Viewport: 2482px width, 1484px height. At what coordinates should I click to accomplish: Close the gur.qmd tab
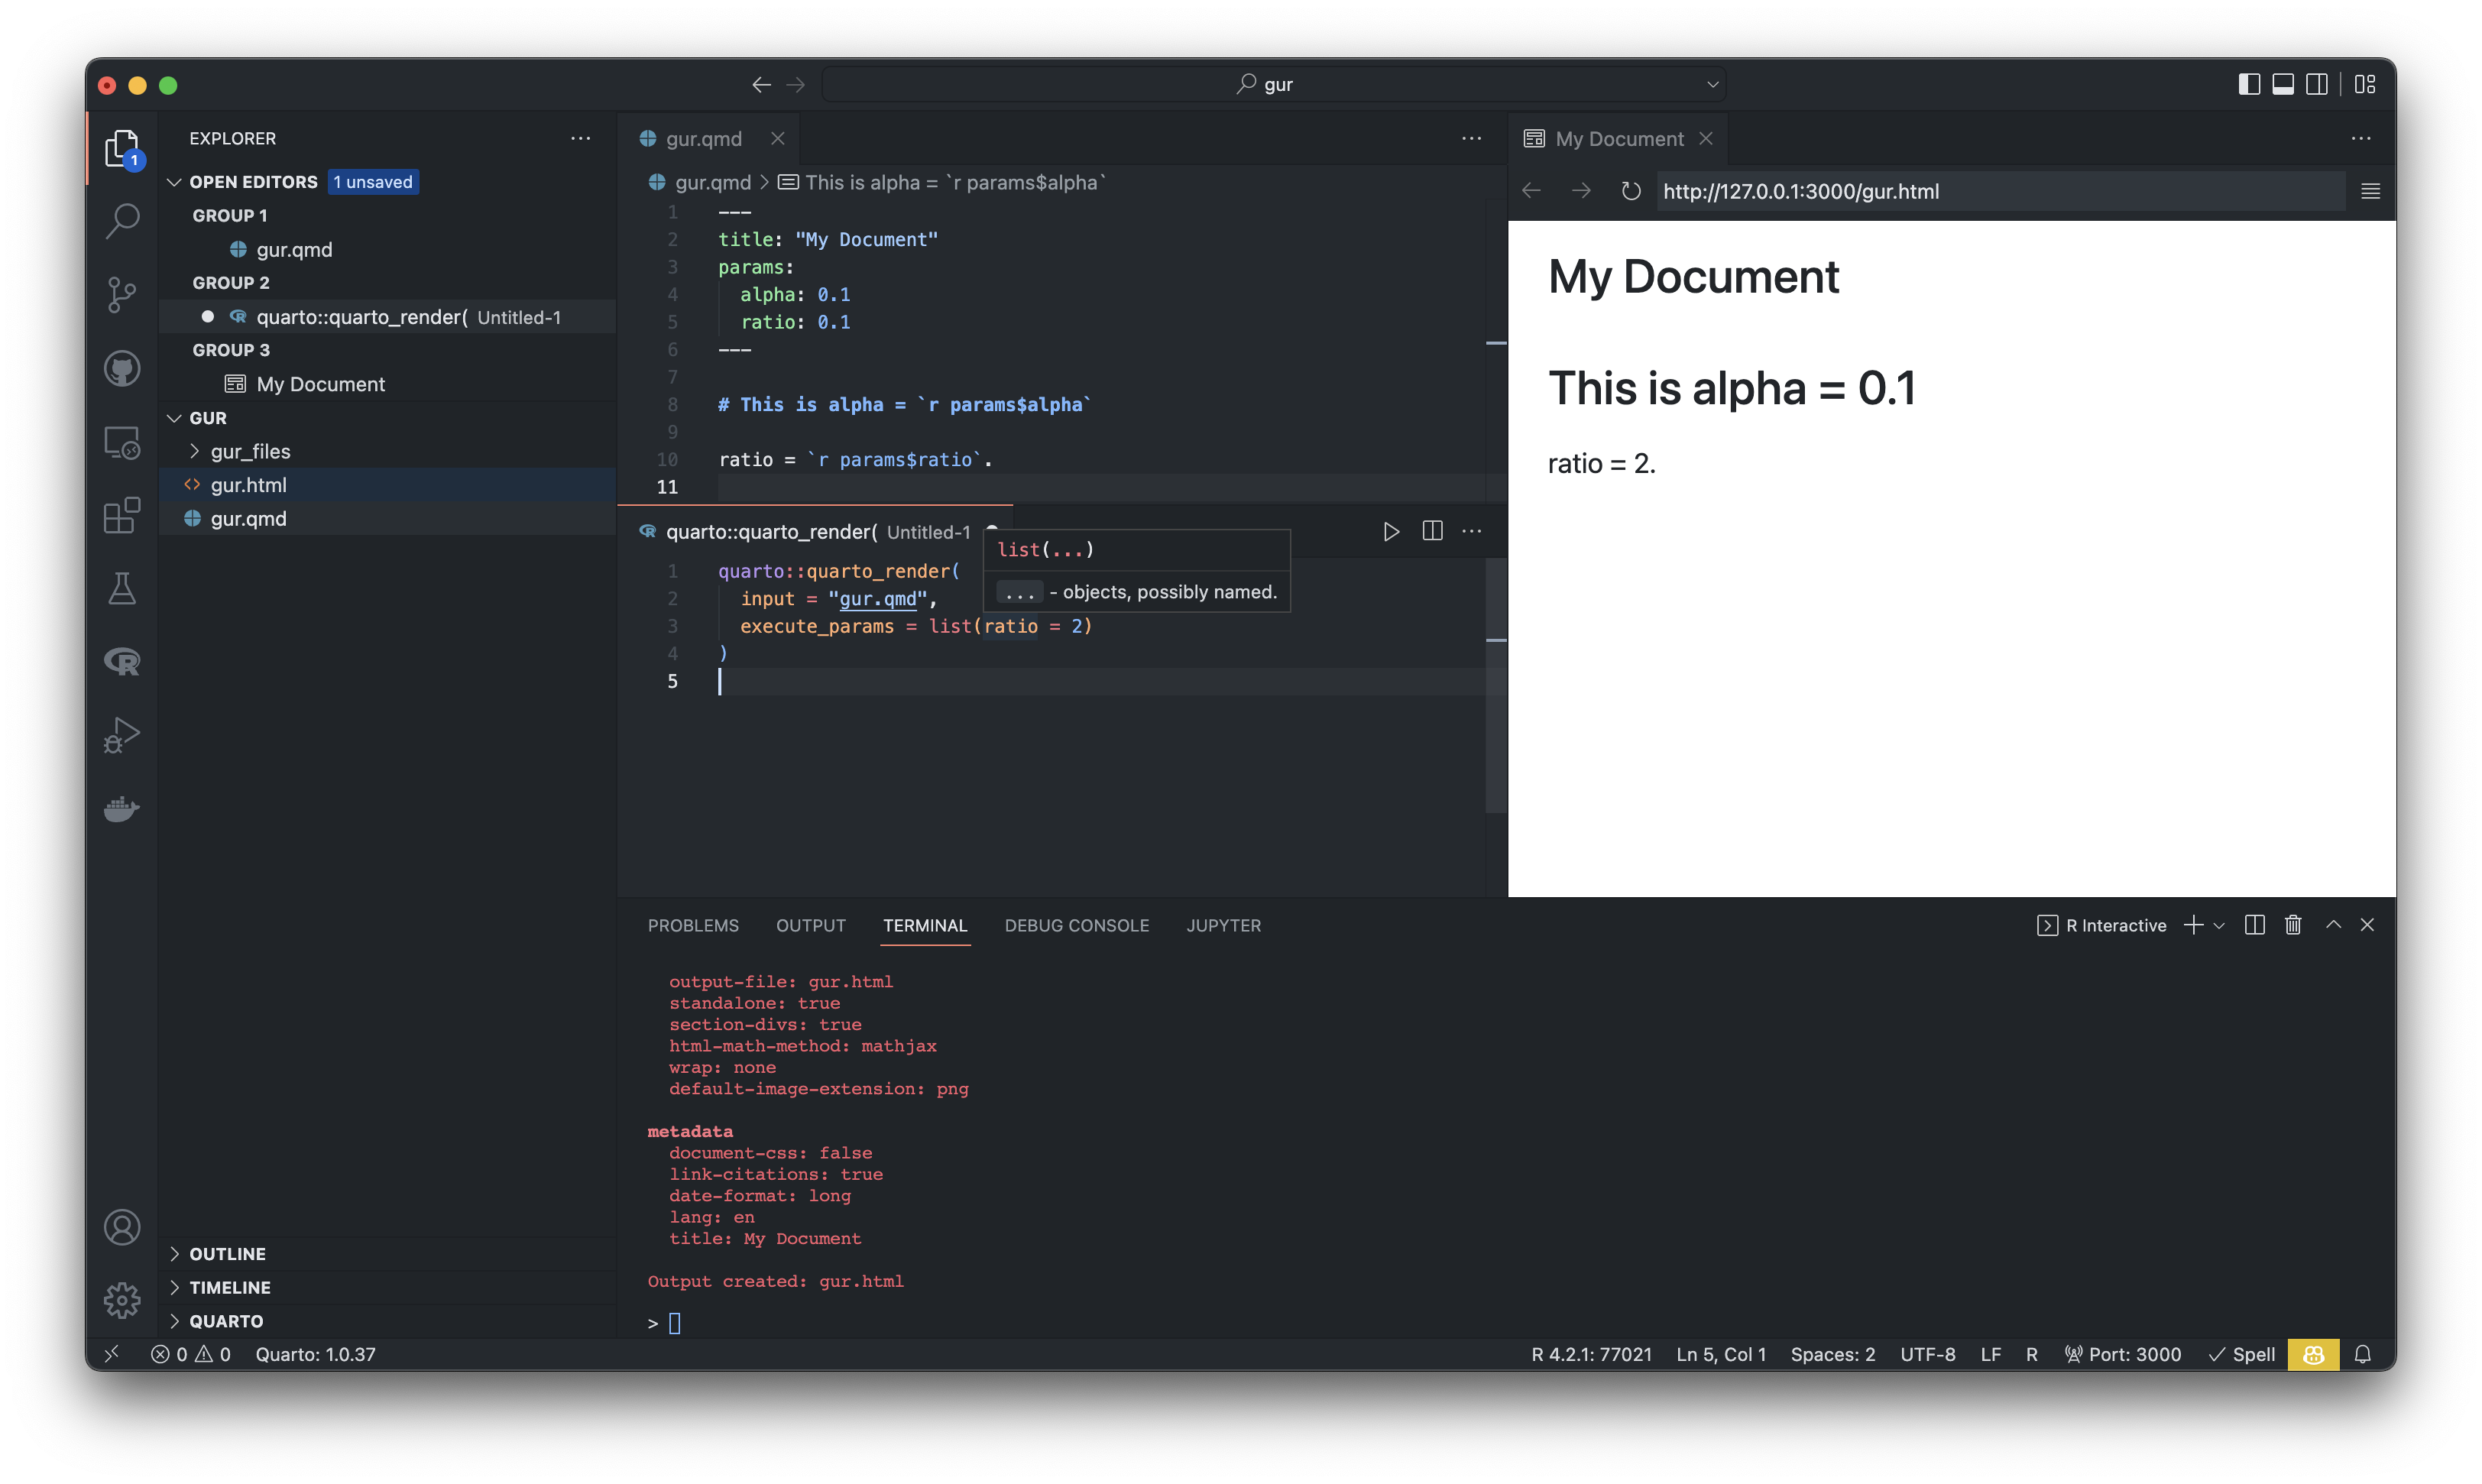(778, 138)
